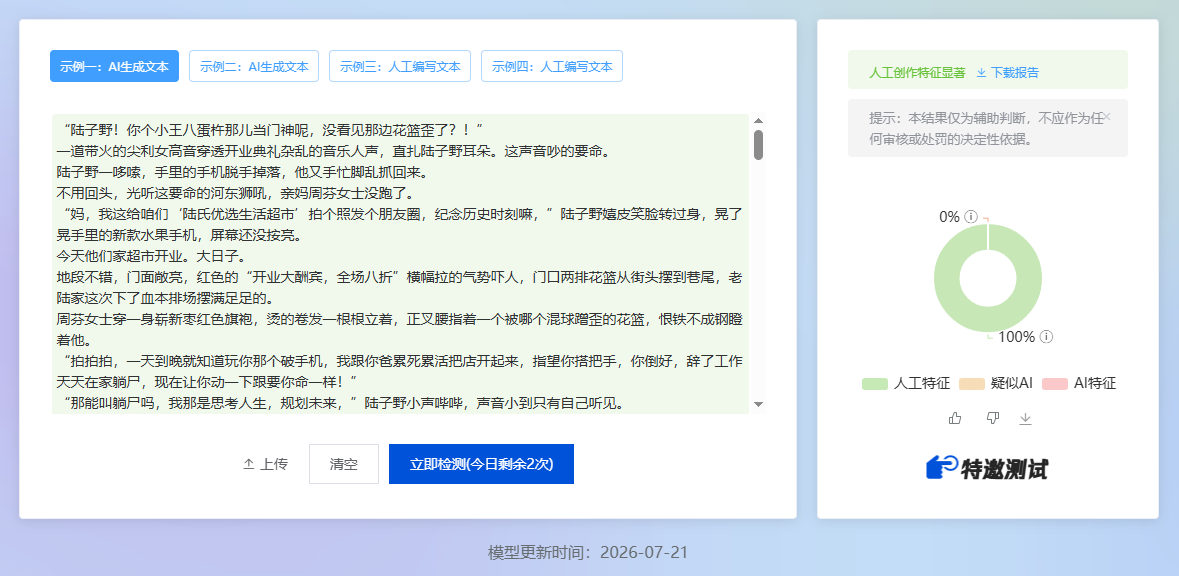
Task: Click the 立即检测 button
Action: (481, 464)
